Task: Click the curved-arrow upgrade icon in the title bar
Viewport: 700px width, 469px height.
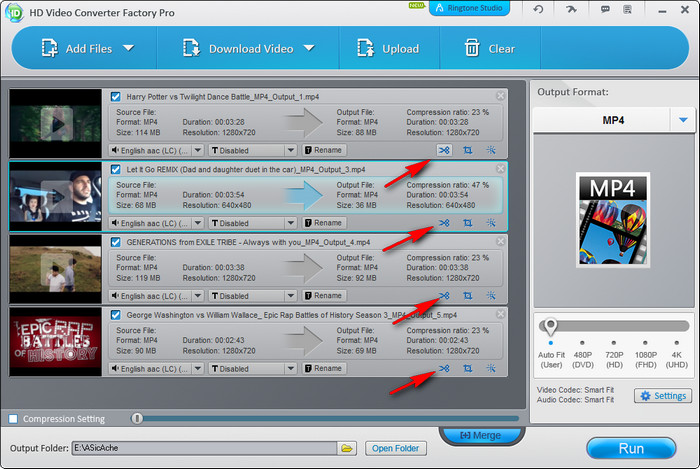Action: pos(571,9)
